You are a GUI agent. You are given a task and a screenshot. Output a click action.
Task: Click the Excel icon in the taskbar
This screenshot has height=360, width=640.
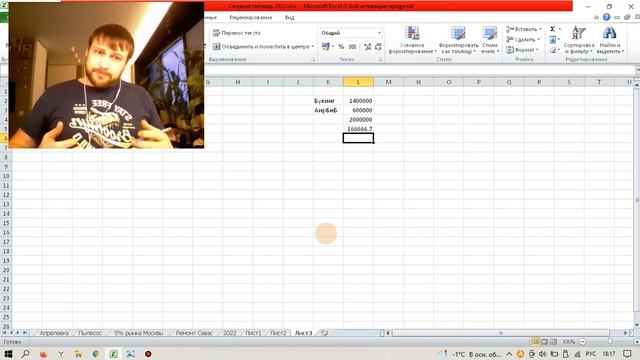(113, 354)
